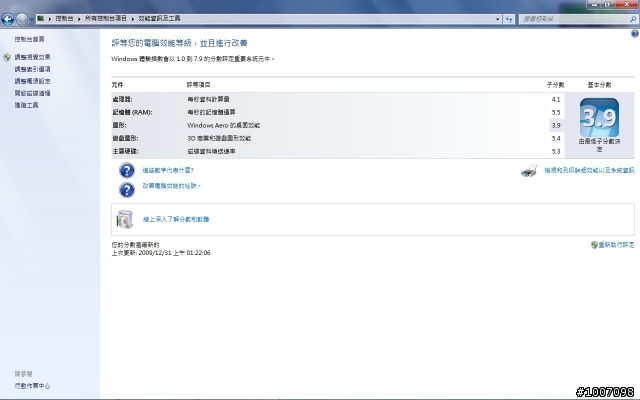The width and height of the screenshot is (640, 400).
Task: Open the Help icon at top right
Action: [x=635, y=34]
